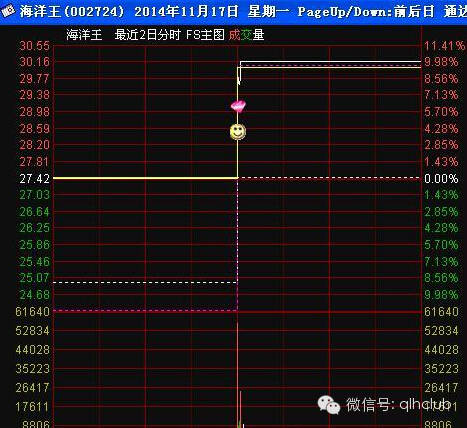Click 最近2日分时 period label

[x=147, y=35]
